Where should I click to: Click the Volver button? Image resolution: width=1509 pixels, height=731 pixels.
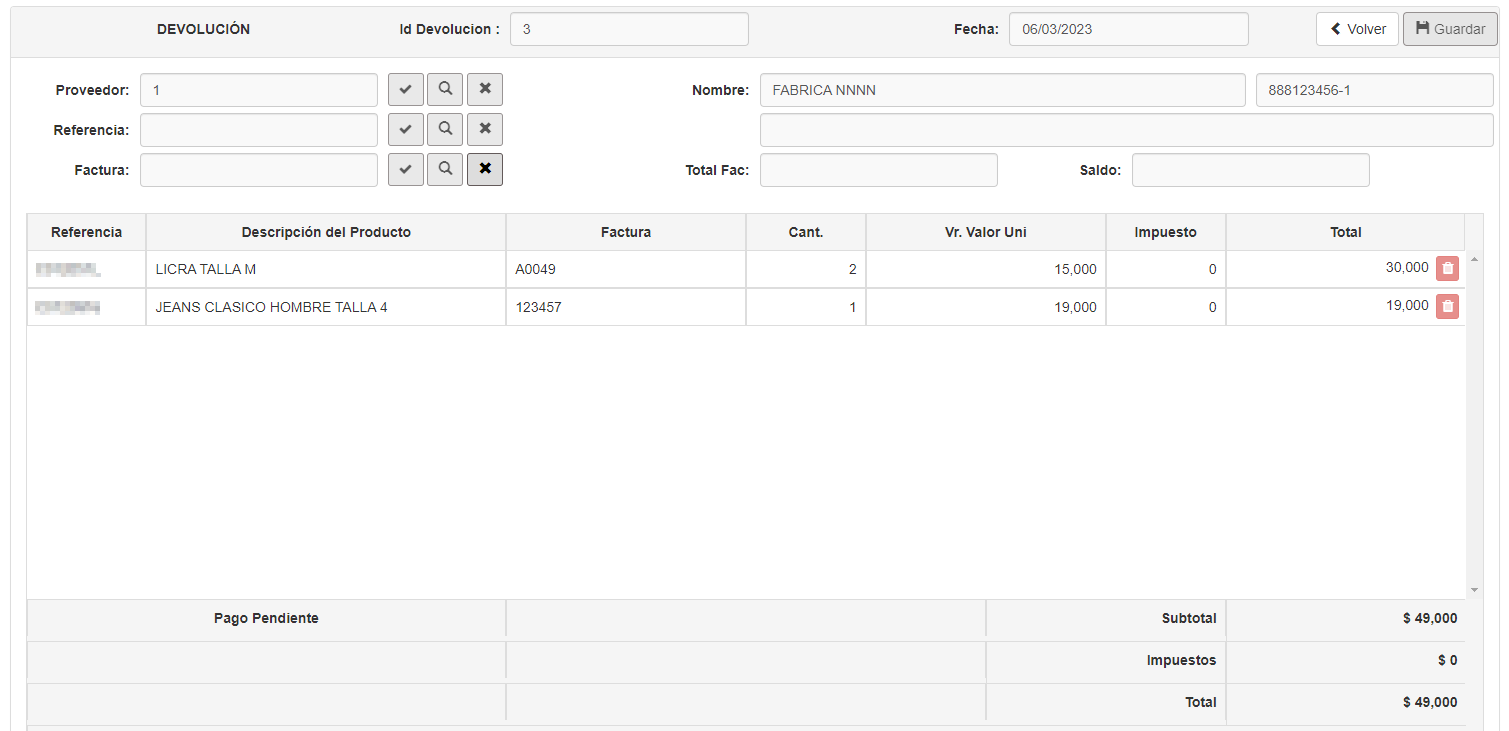[1357, 29]
